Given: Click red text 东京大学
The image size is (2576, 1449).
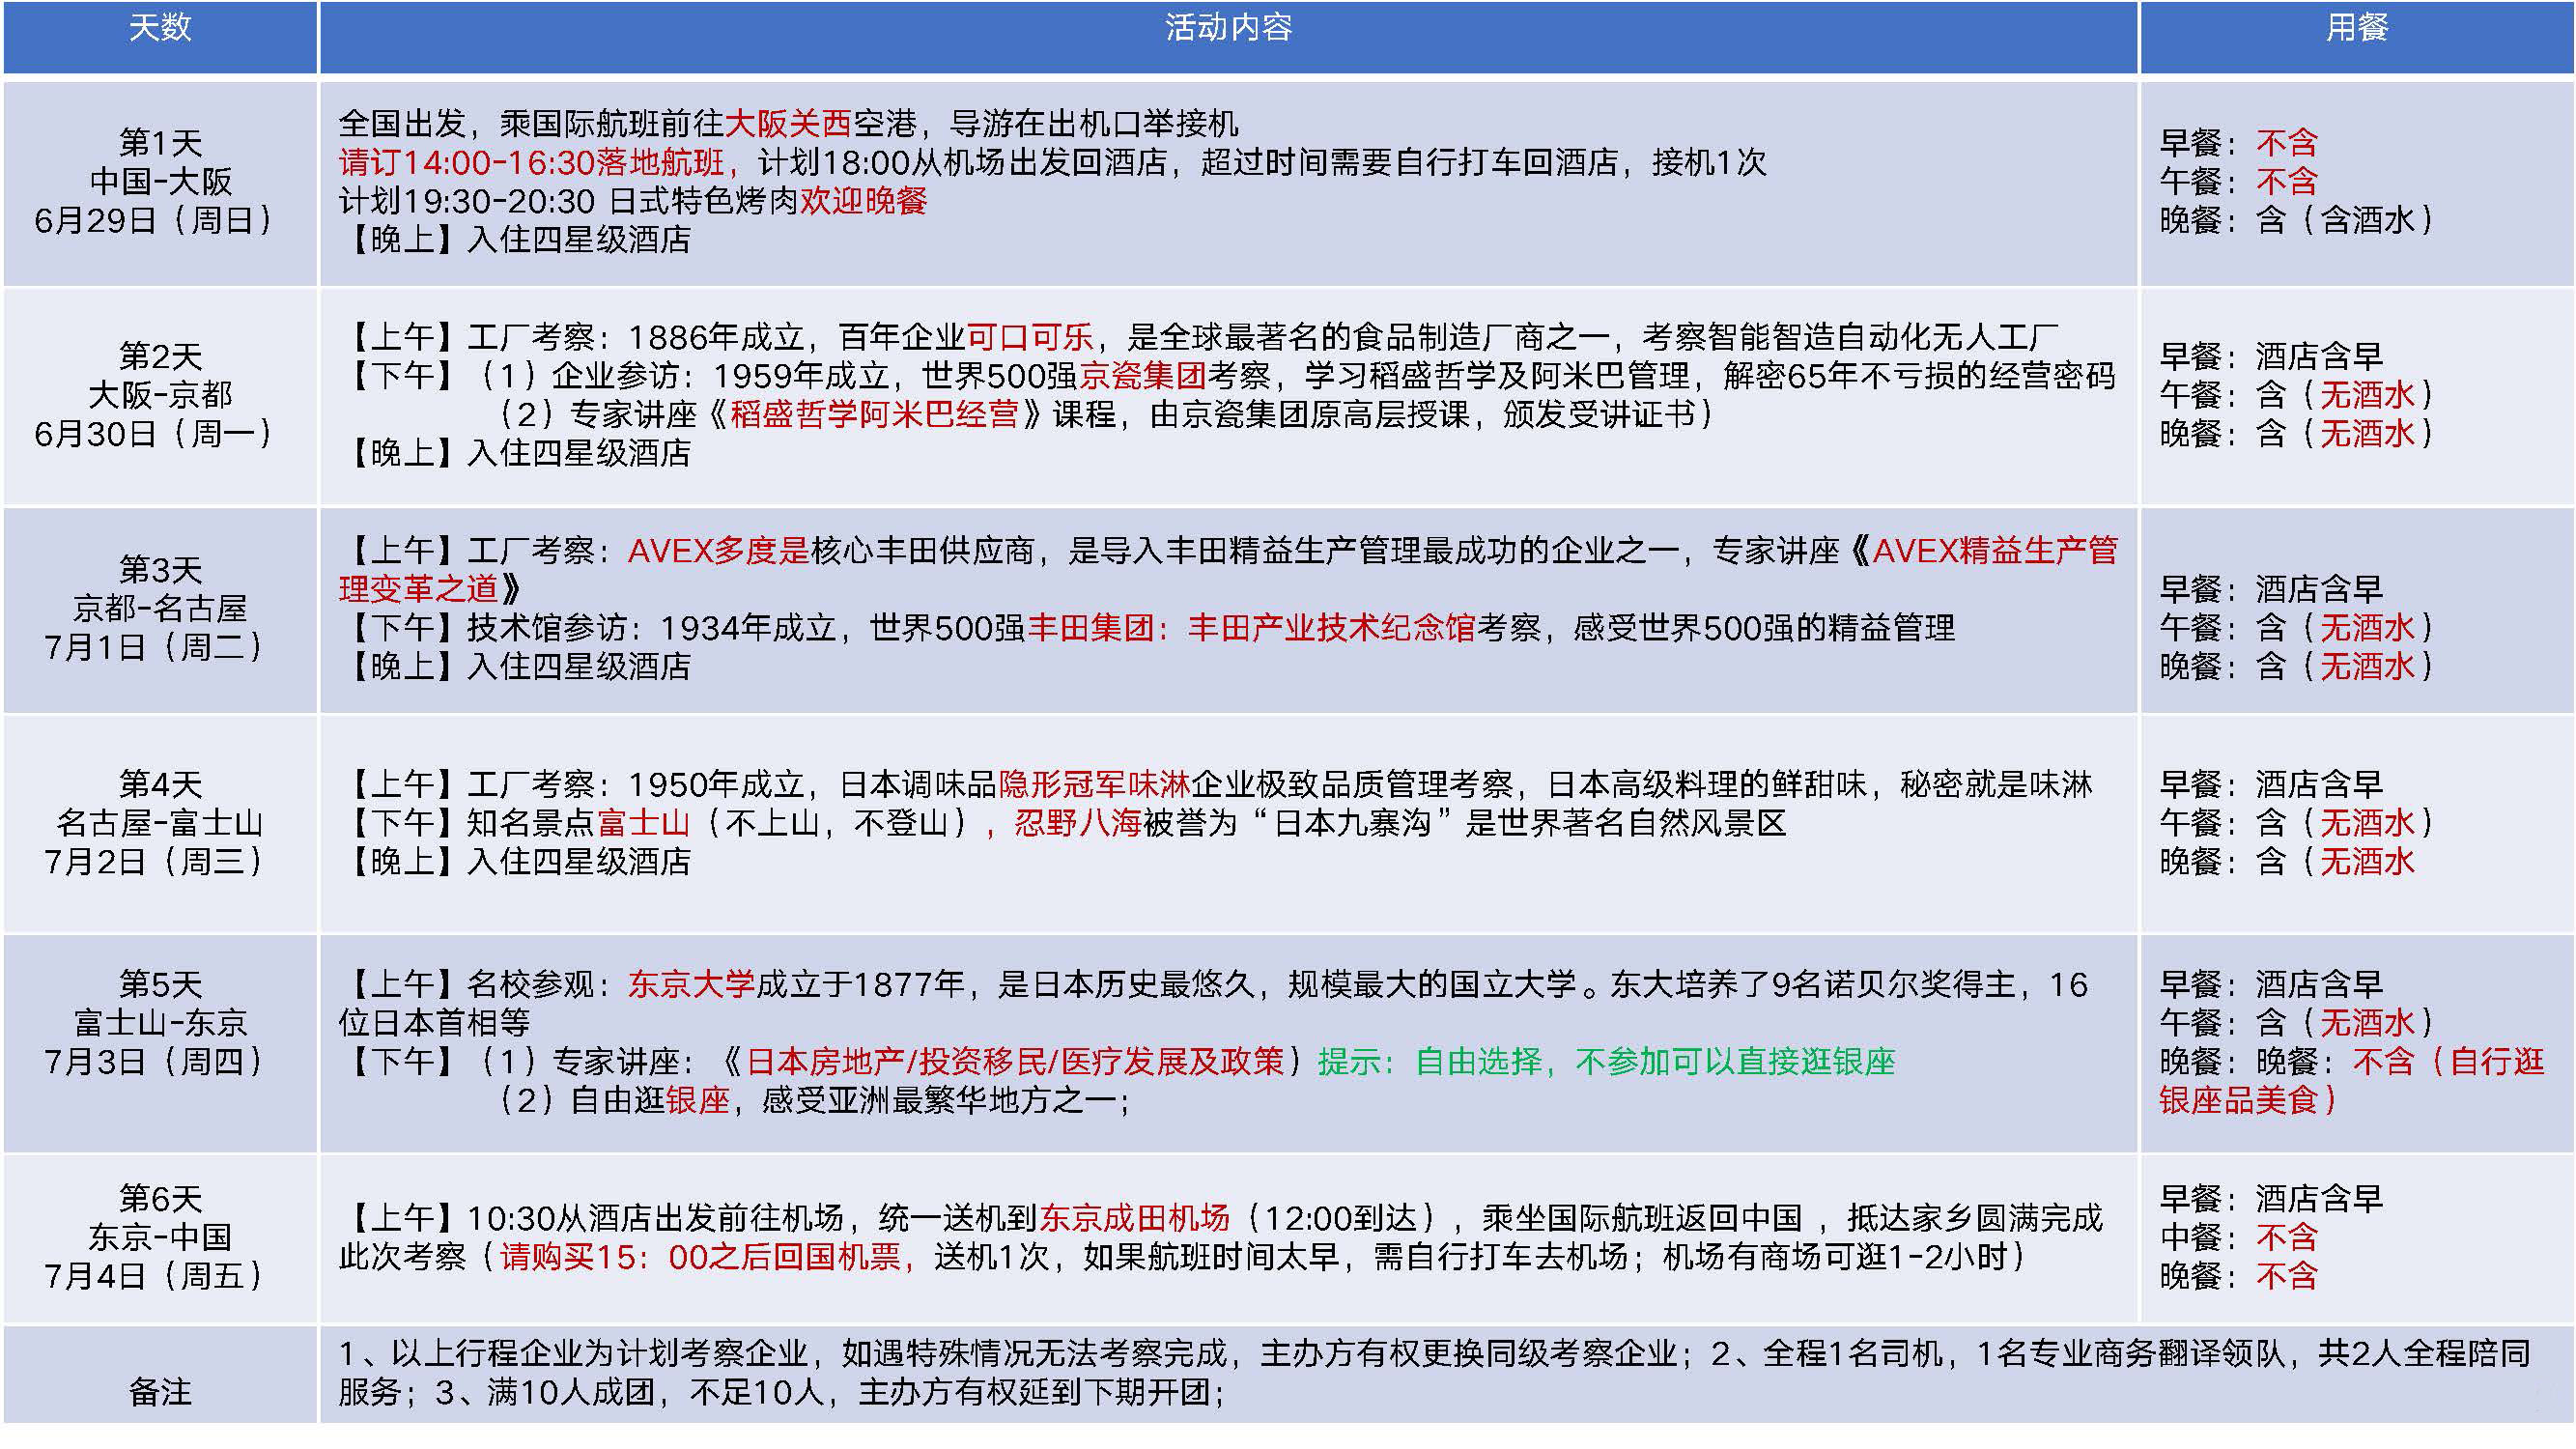Looking at the screenshot, I should (x=692, y=985).
